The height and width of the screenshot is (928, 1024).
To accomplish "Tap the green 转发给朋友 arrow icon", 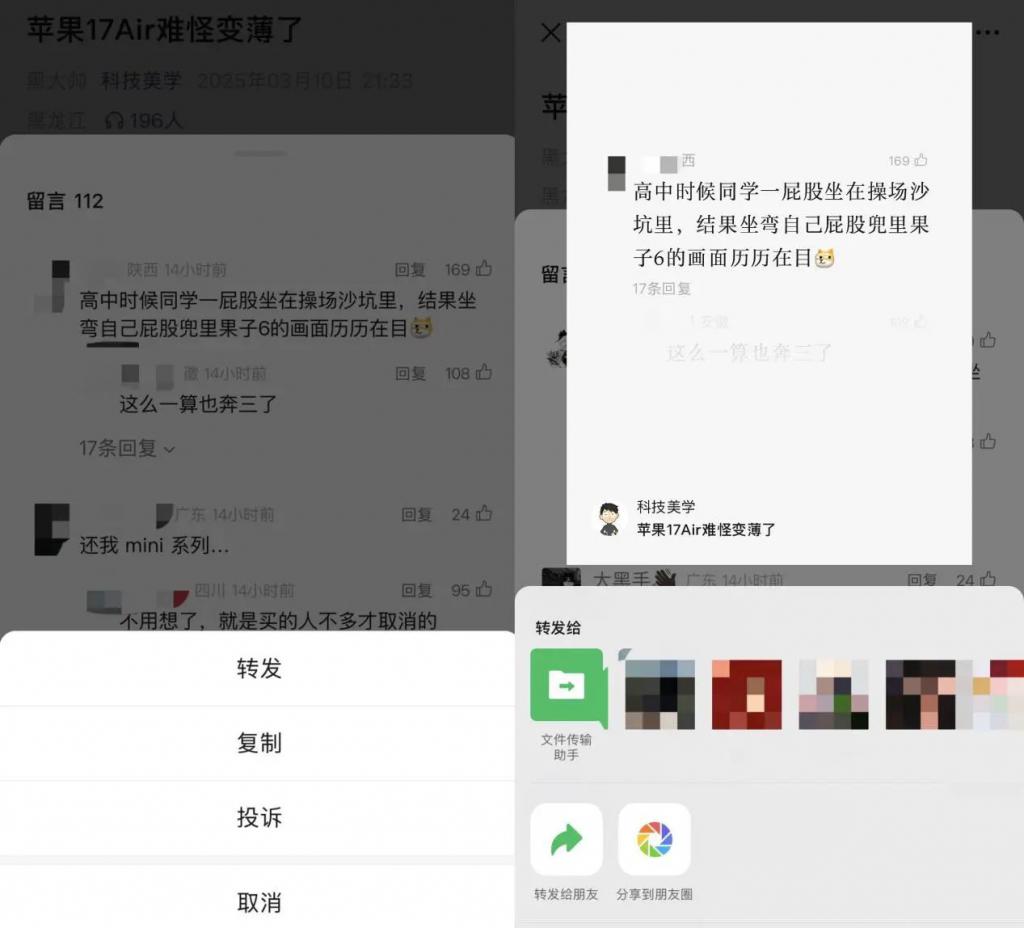I will point(568,842).
